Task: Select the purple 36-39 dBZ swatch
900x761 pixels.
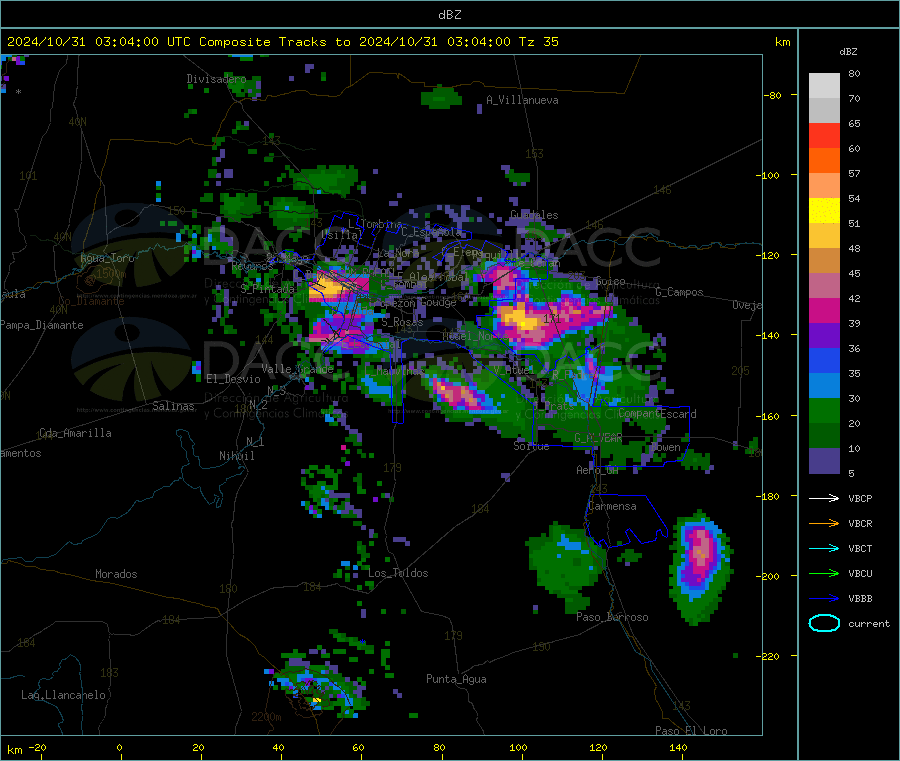Action: click(824, 336)
